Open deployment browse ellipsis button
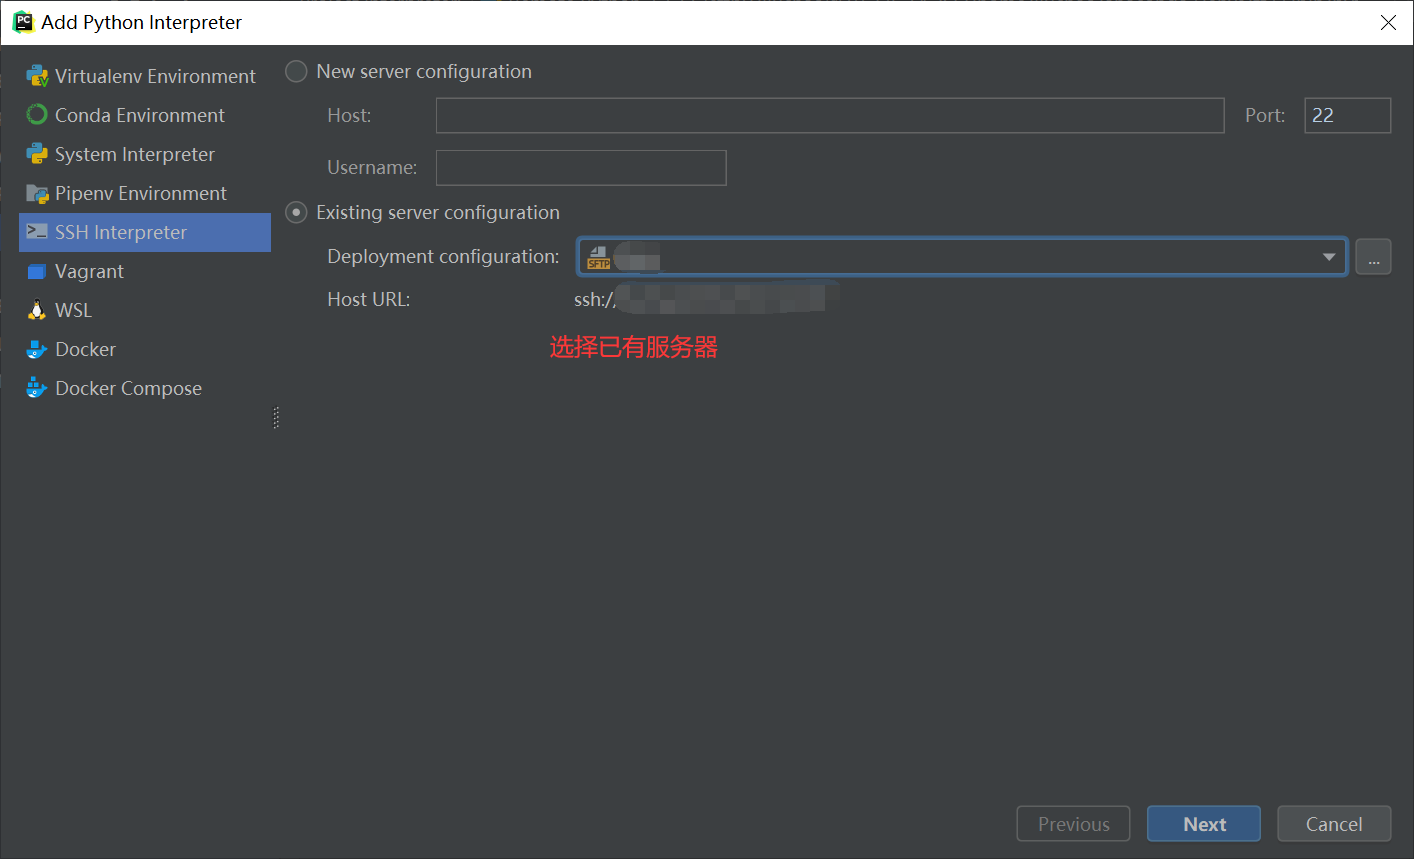Viewport: 1414px width, 859px height. (1373, 257)
